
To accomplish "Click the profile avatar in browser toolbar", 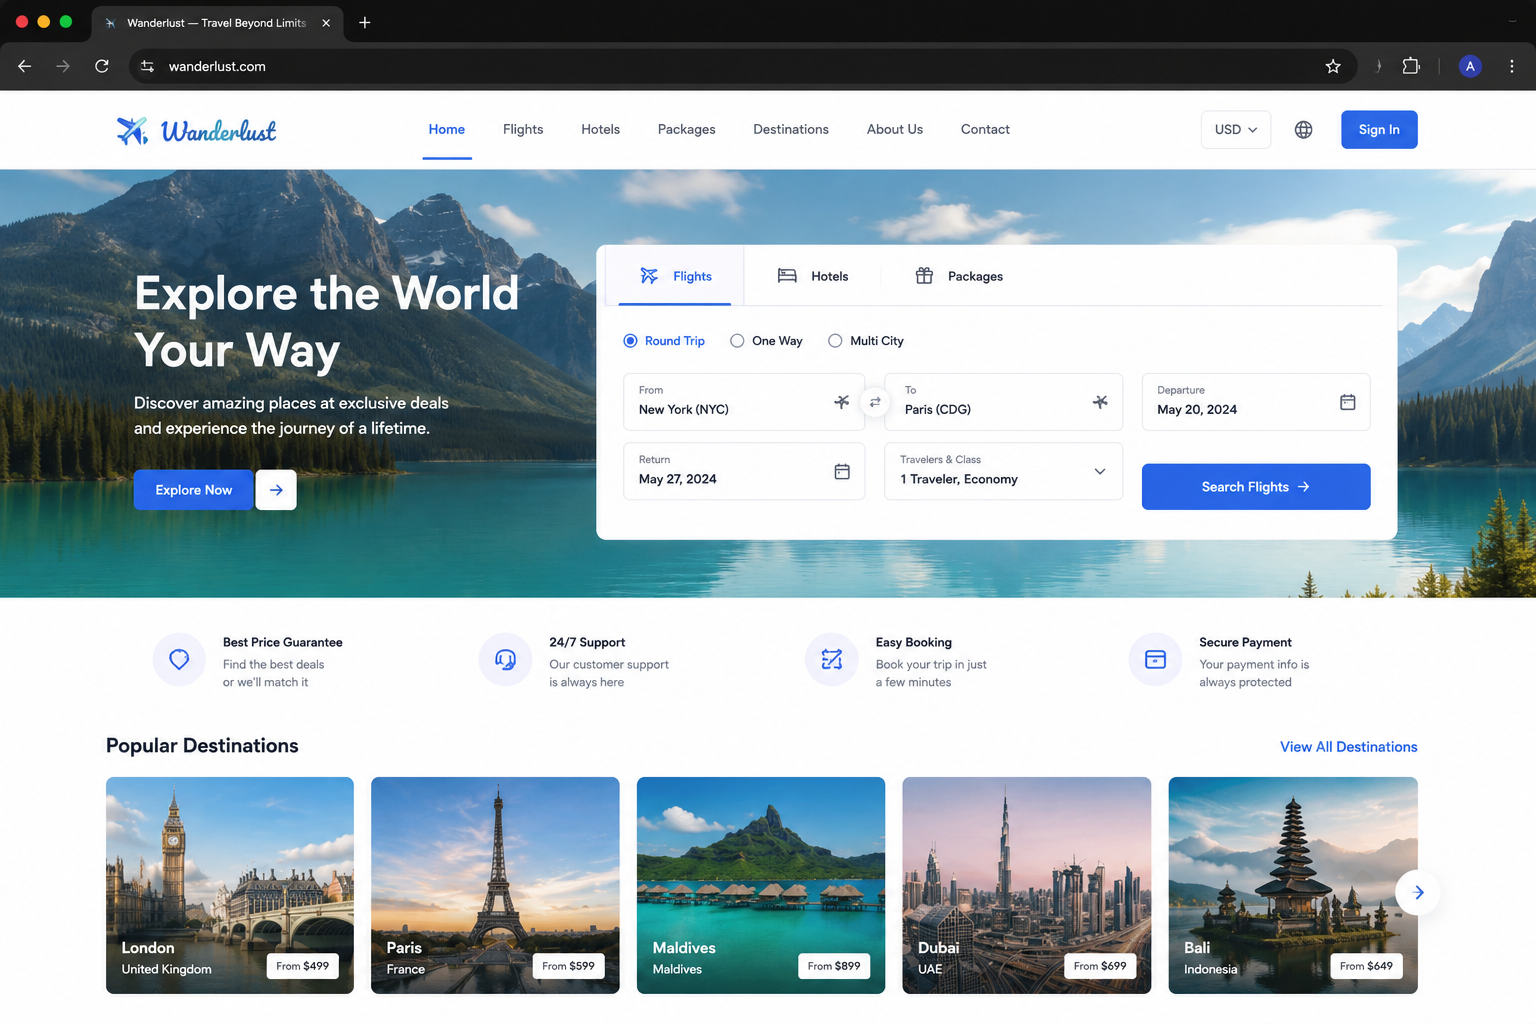I will point(1470,66).
